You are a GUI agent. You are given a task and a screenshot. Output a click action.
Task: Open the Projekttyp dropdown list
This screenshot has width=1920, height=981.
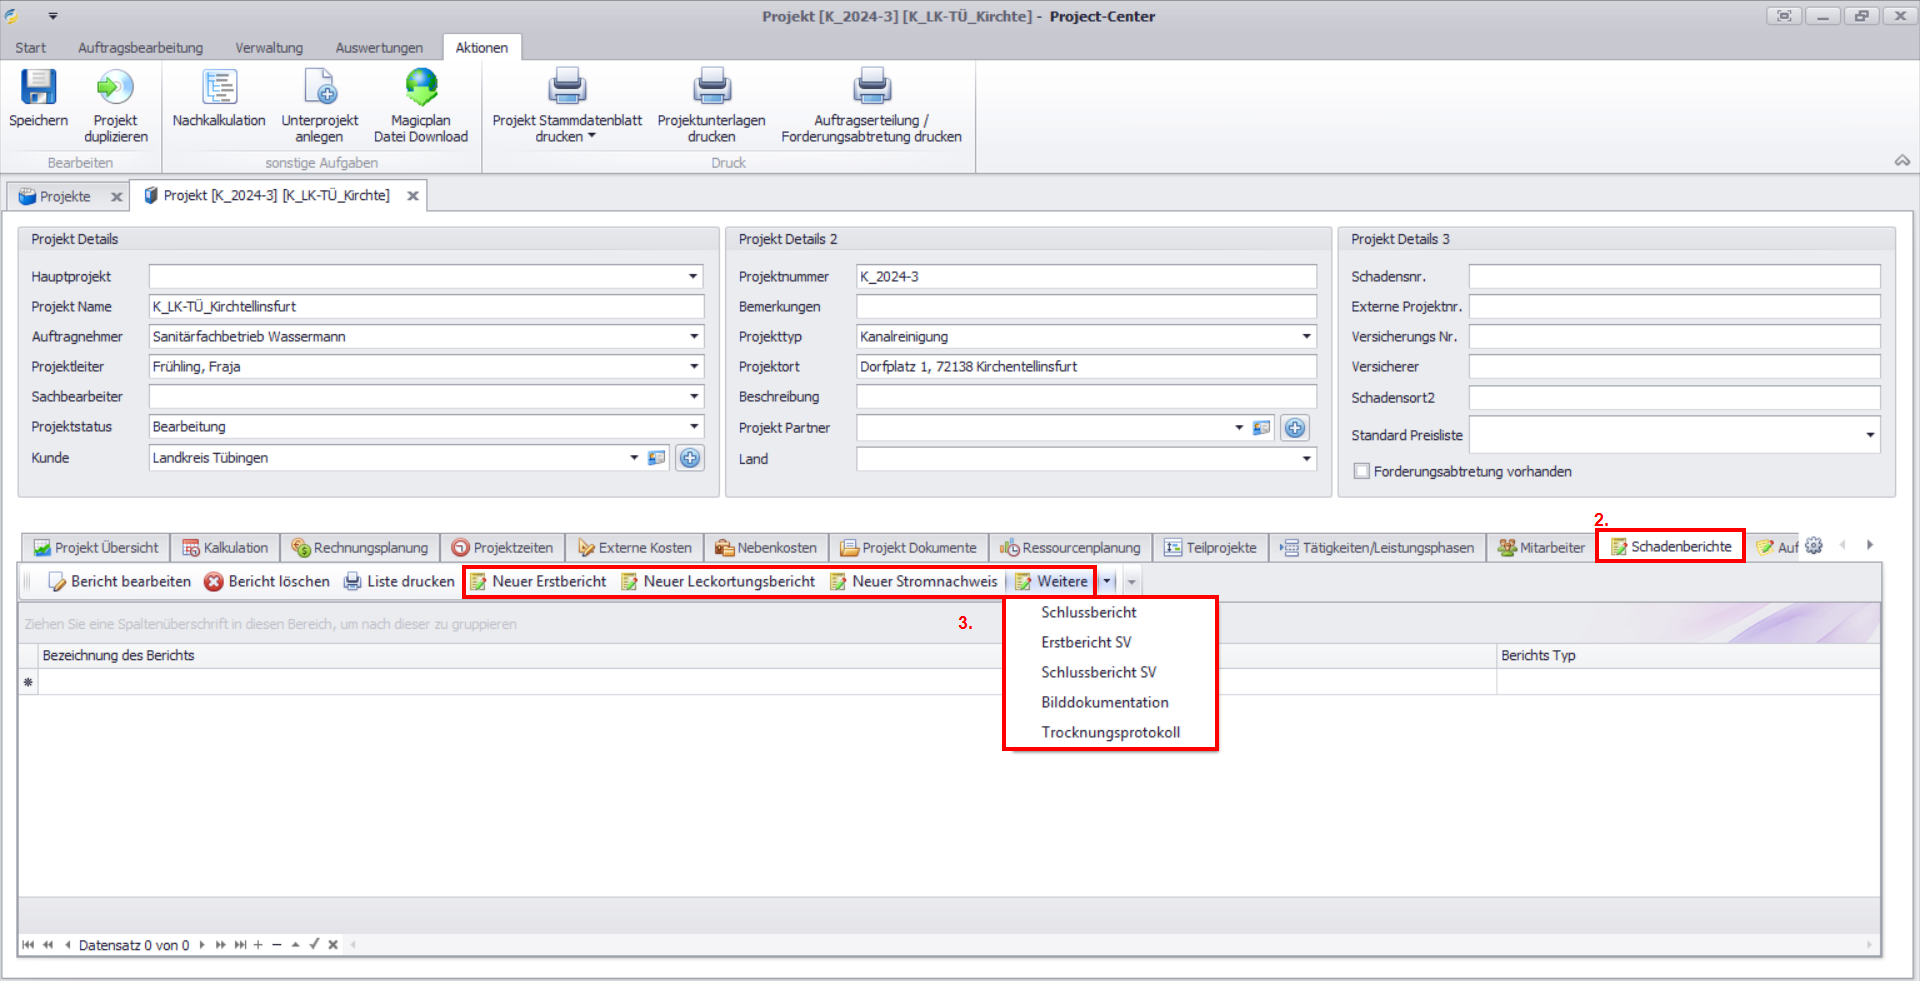click(1306, 337)
